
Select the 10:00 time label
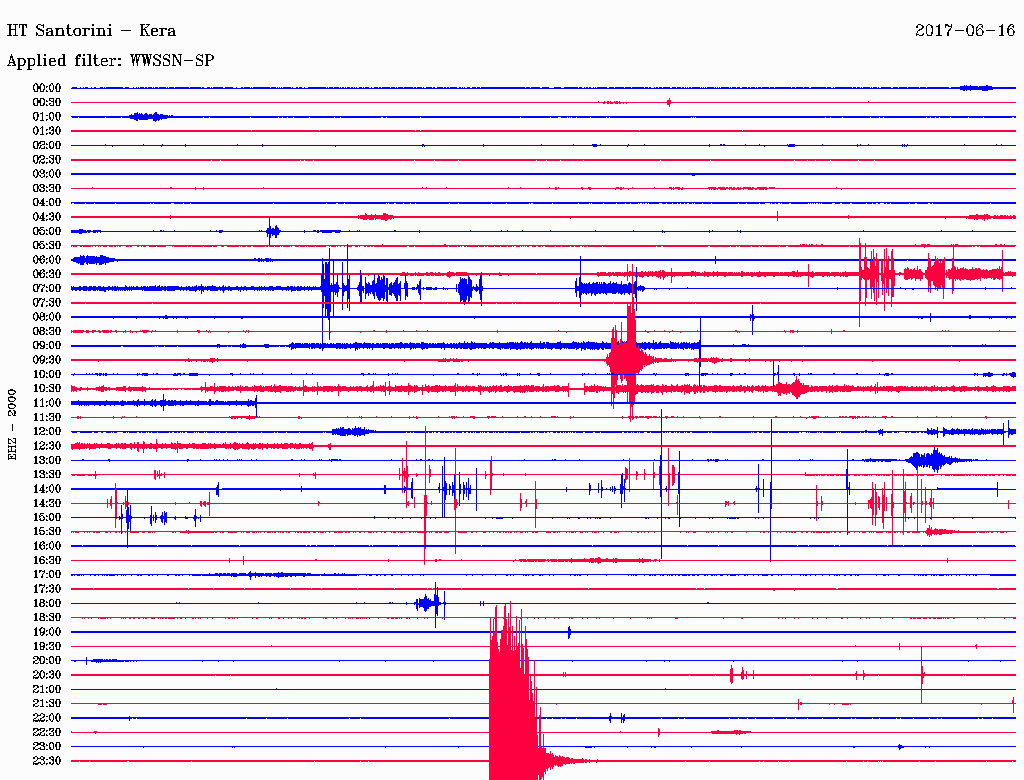pyautogui.click(x=47, y=374)
